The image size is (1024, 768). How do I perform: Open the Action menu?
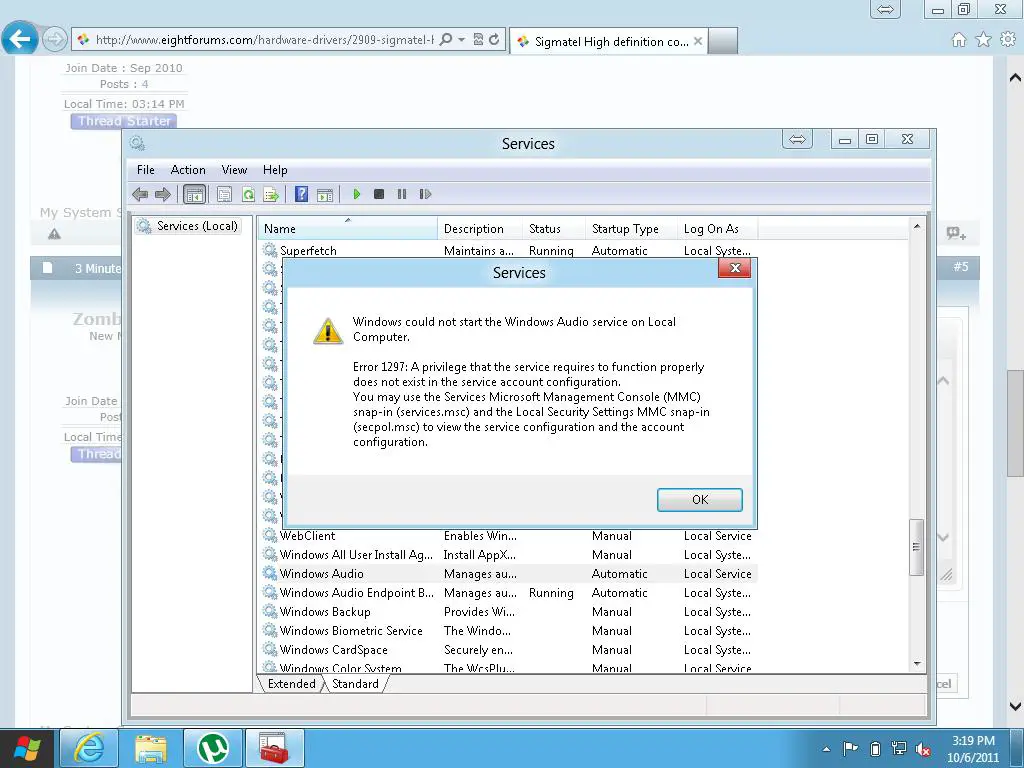point(187,170)
